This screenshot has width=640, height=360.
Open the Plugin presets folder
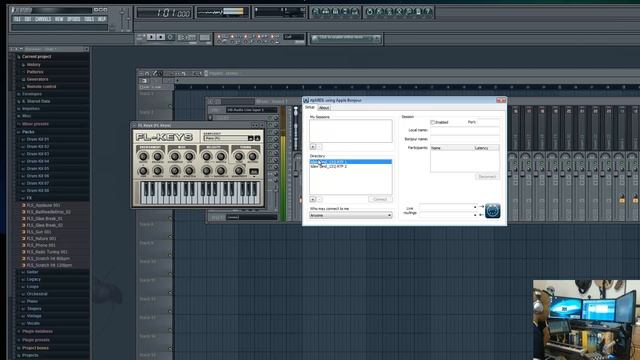click(x=36, y=340)
